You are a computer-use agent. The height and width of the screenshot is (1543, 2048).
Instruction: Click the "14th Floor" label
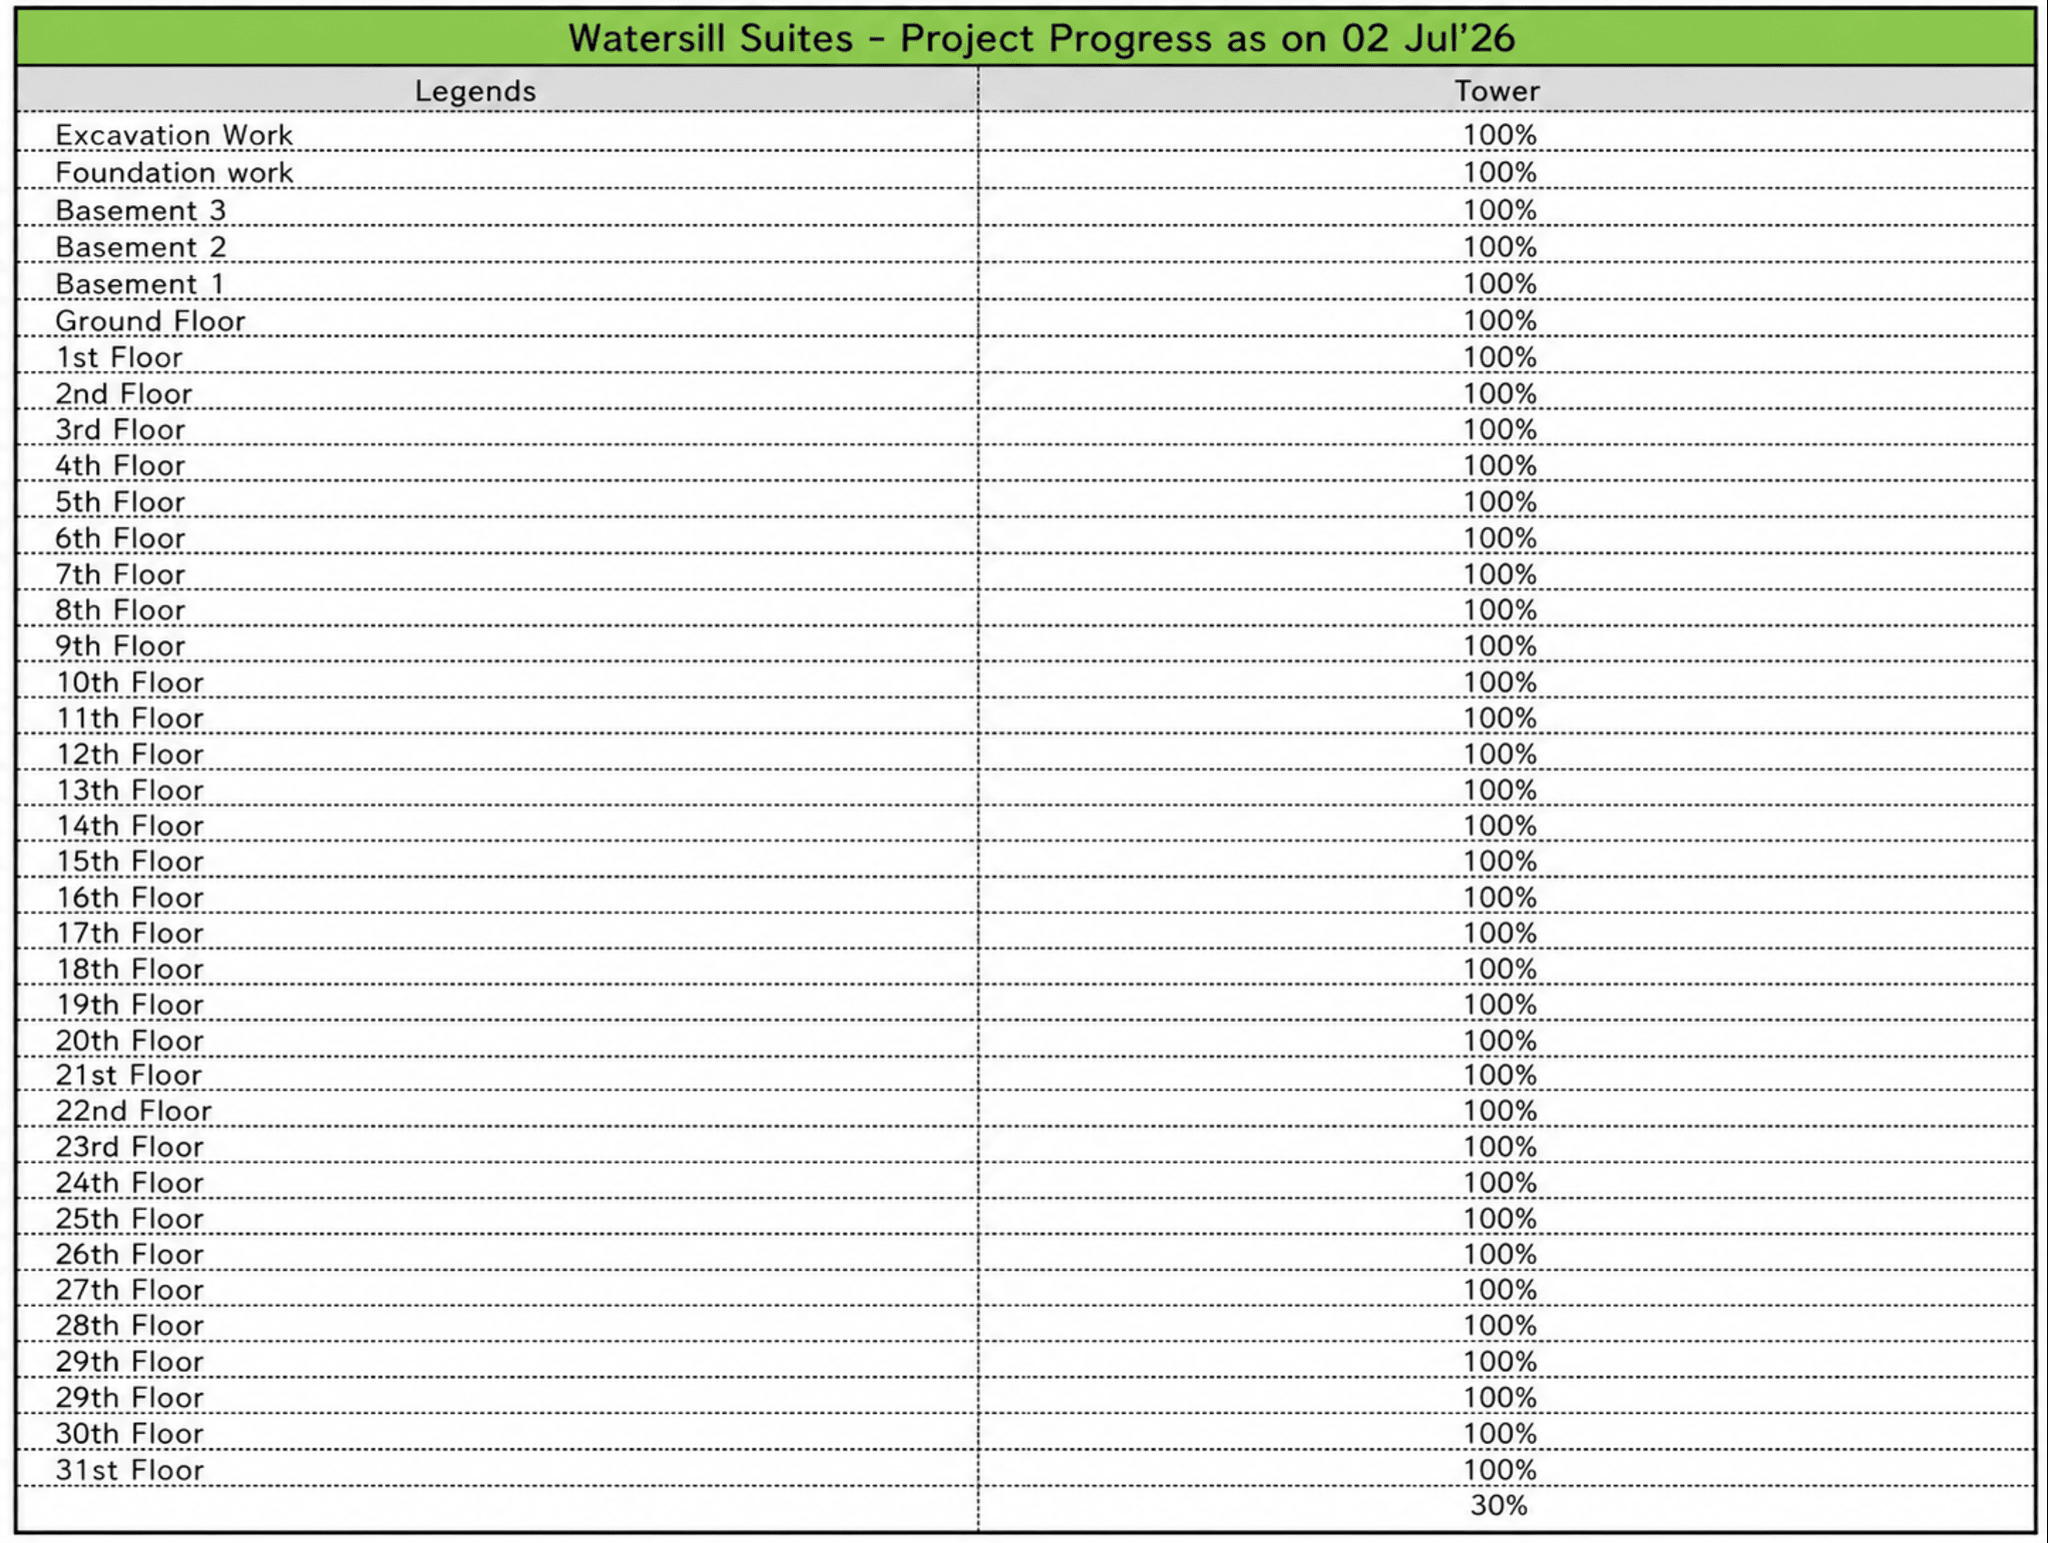click(129, 826)
